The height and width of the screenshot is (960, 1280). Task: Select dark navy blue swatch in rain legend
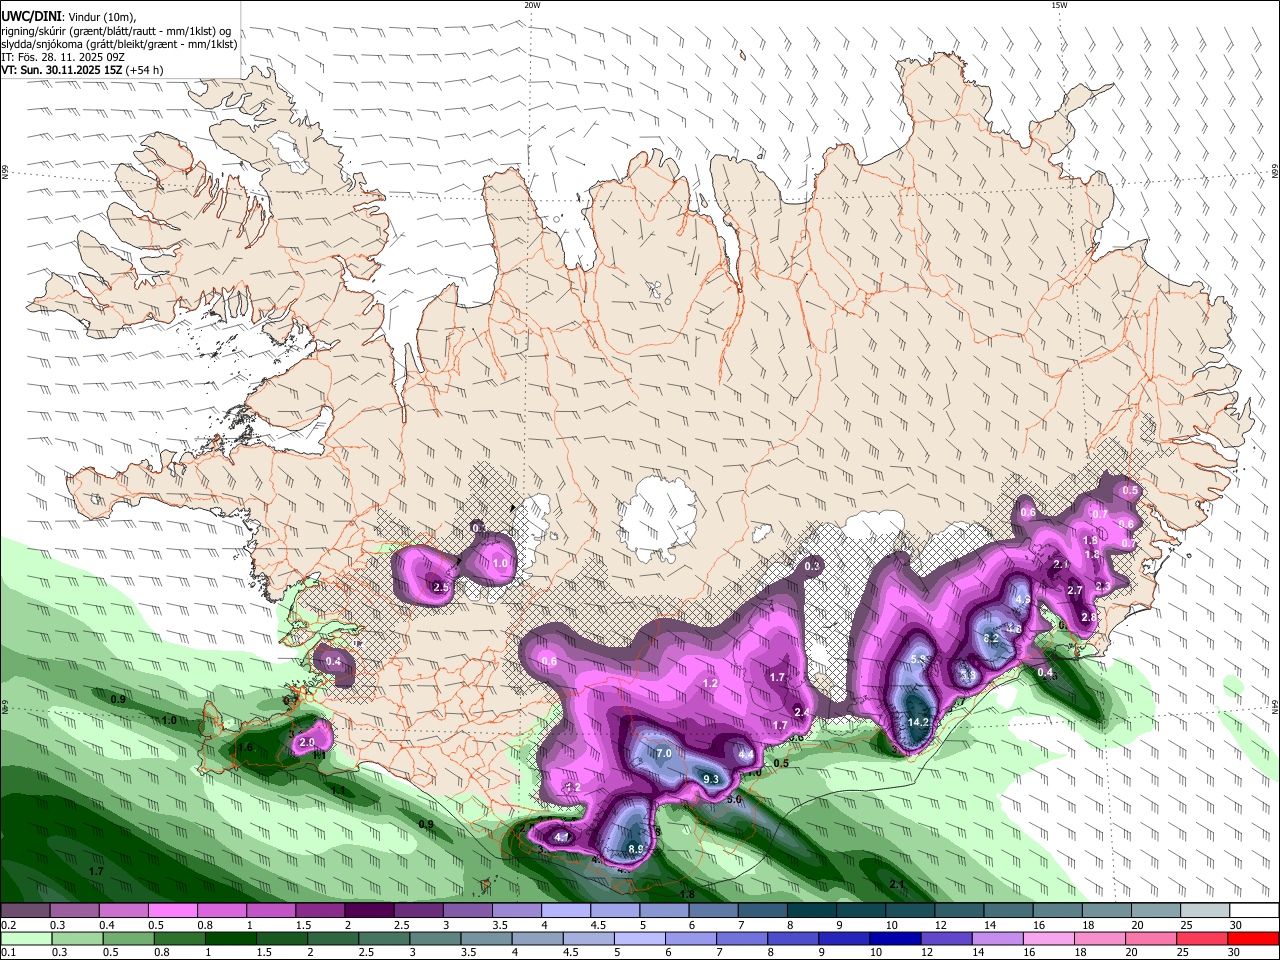point(894,938)
